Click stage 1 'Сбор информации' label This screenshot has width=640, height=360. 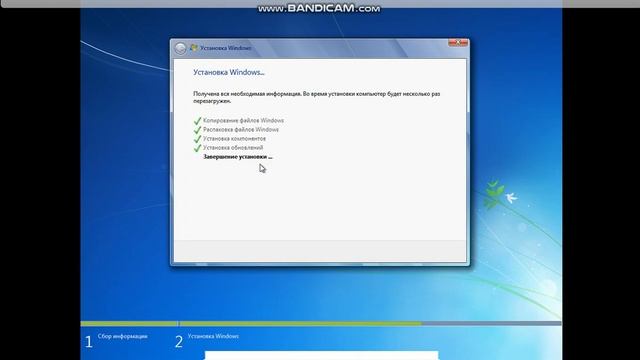tap(122, 336)
